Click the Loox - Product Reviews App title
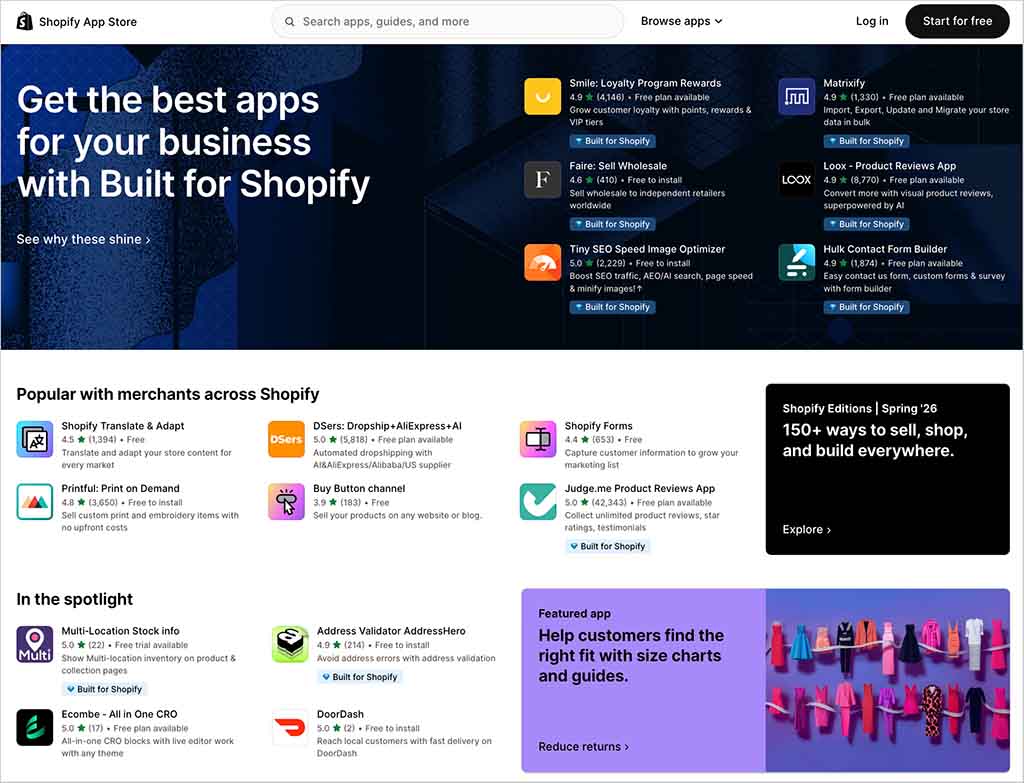 (x=889, y=166)
